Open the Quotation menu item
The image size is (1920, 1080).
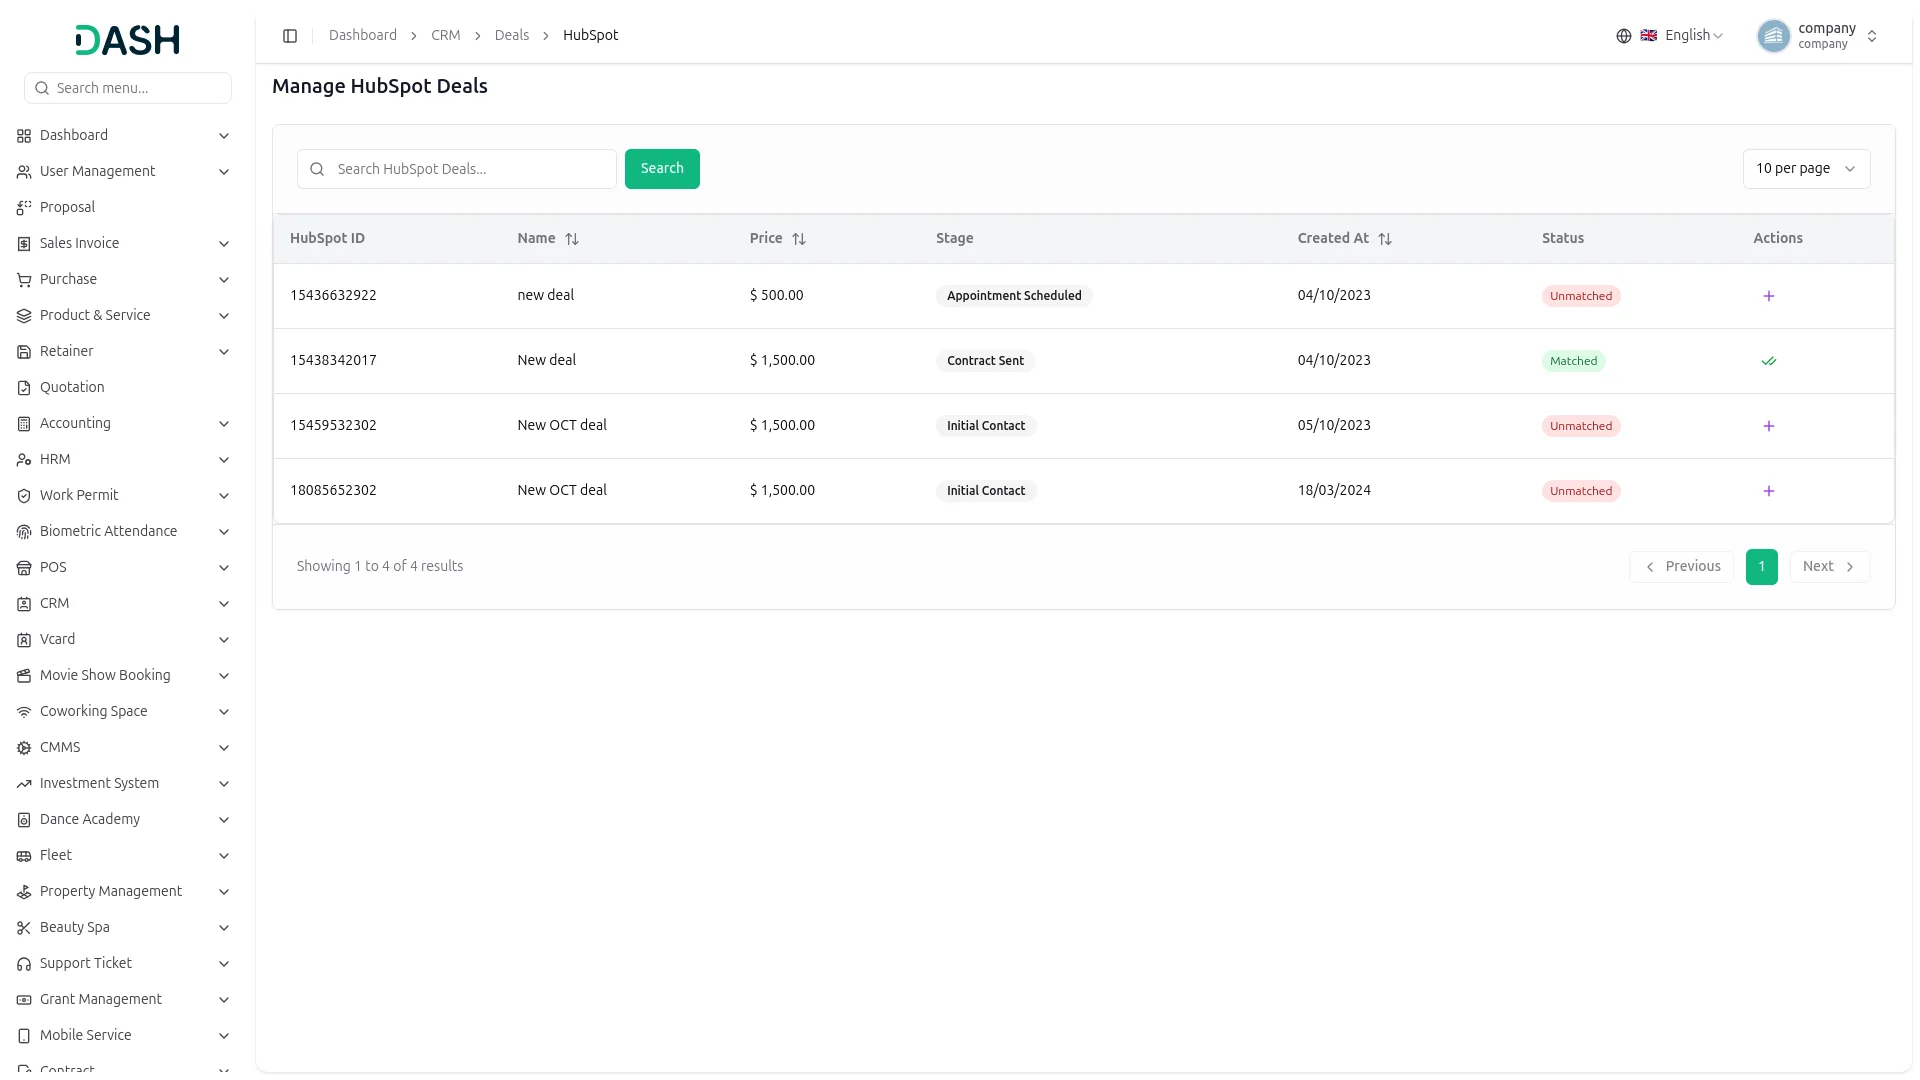[124, 388]
